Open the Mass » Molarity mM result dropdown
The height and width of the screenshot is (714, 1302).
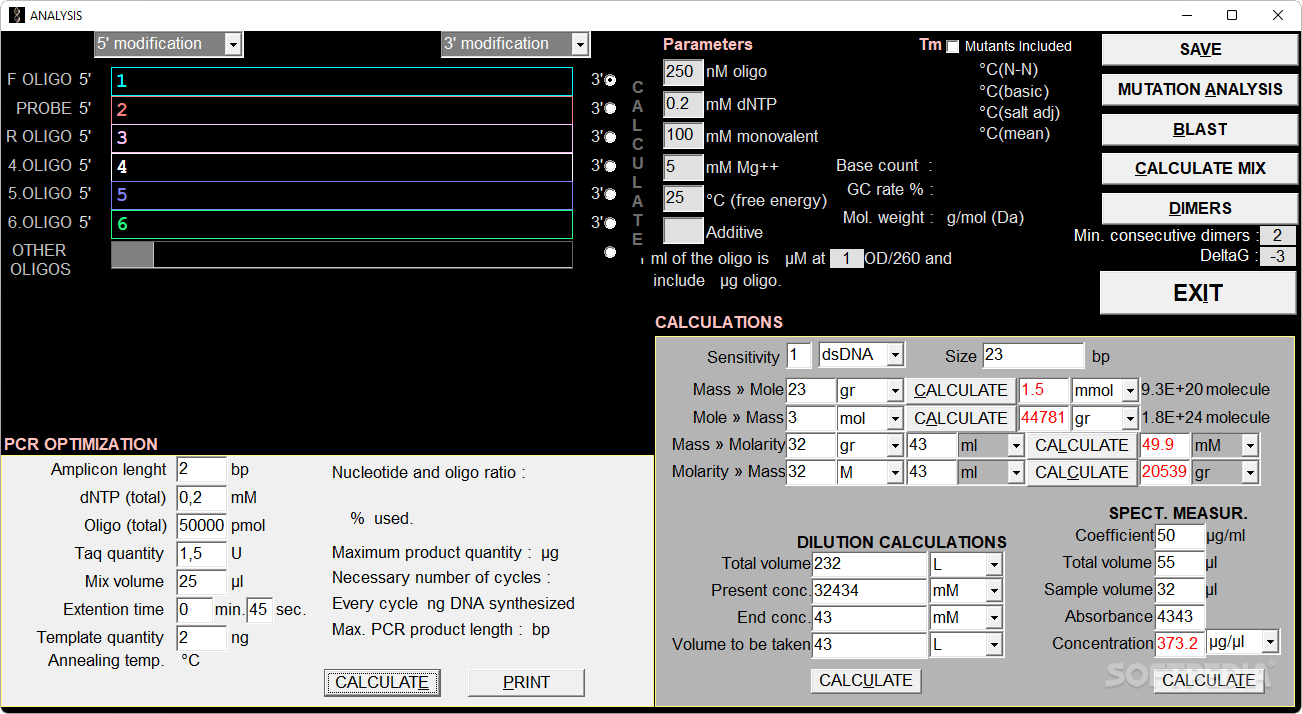[1250, 445]
